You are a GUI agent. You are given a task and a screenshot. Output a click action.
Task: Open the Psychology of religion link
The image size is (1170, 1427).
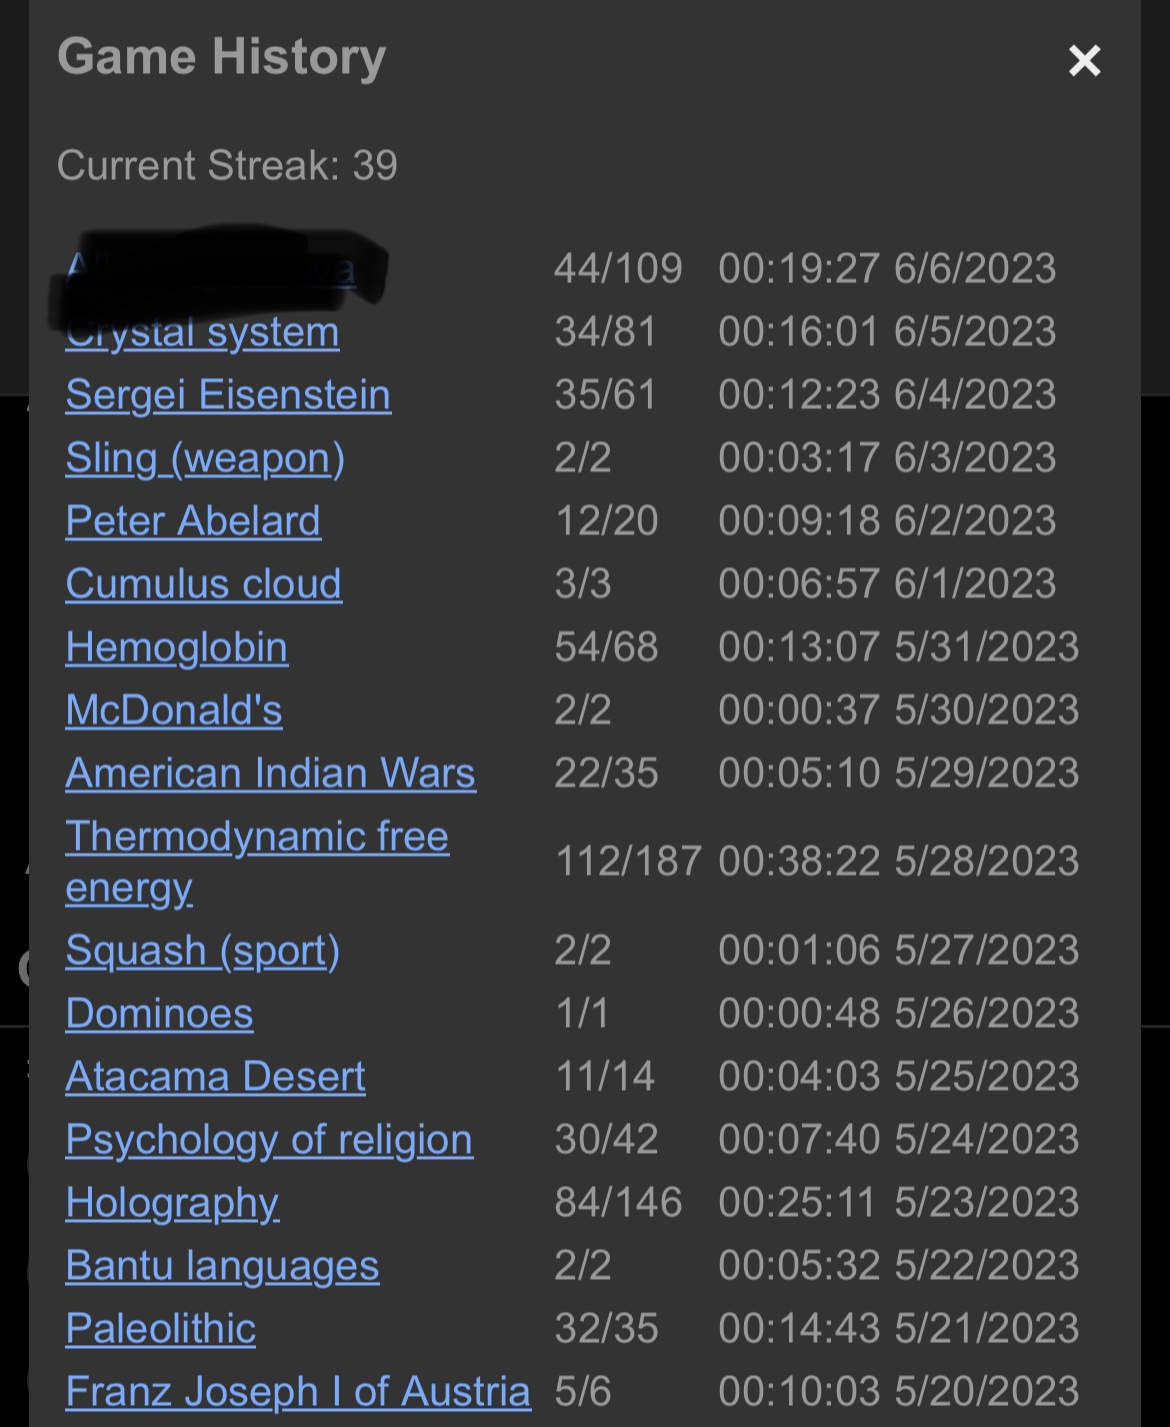[x=269, y=1140]
